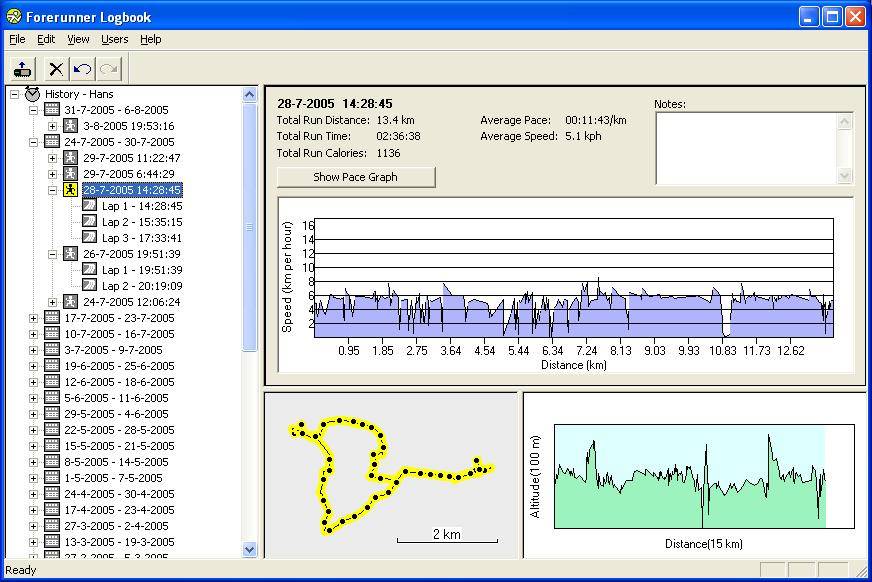Select the 10-7-2005 - 16-7-2005 week
The height and width of the screenshot is (582, 872).
tap(119, 334)
